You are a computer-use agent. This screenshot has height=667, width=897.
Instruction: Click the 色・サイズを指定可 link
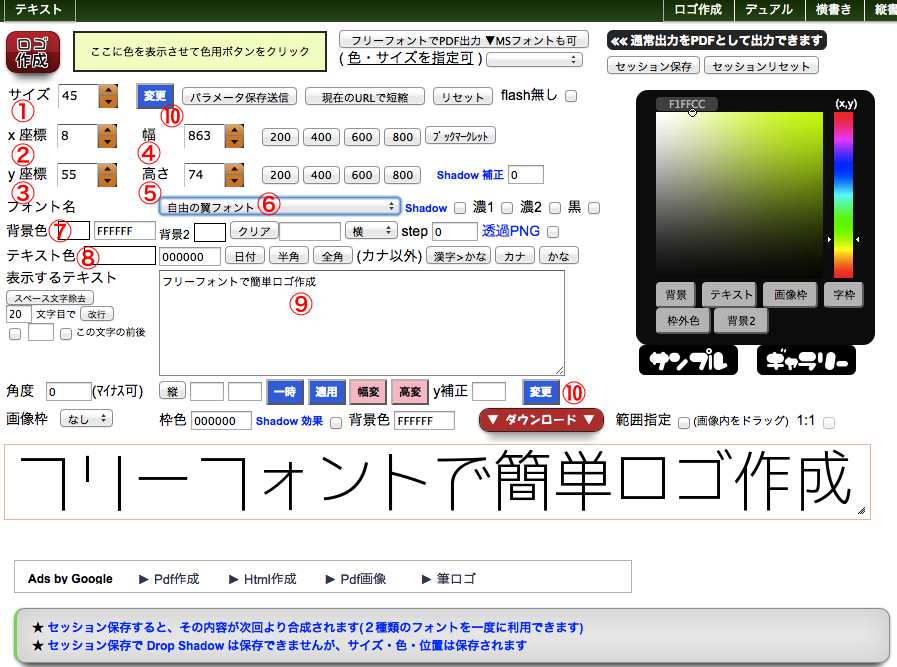tap(411, 58)
